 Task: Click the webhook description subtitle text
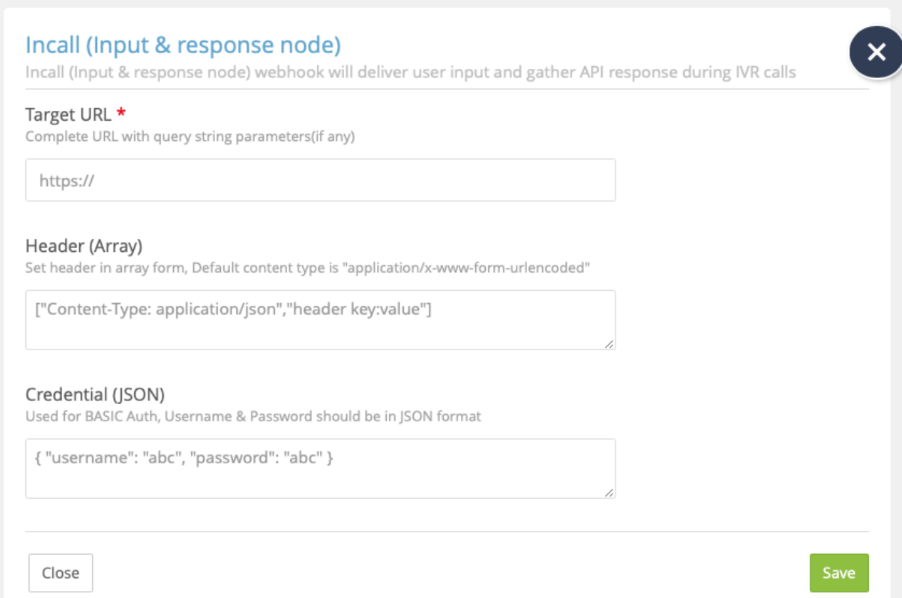point(410,72)
